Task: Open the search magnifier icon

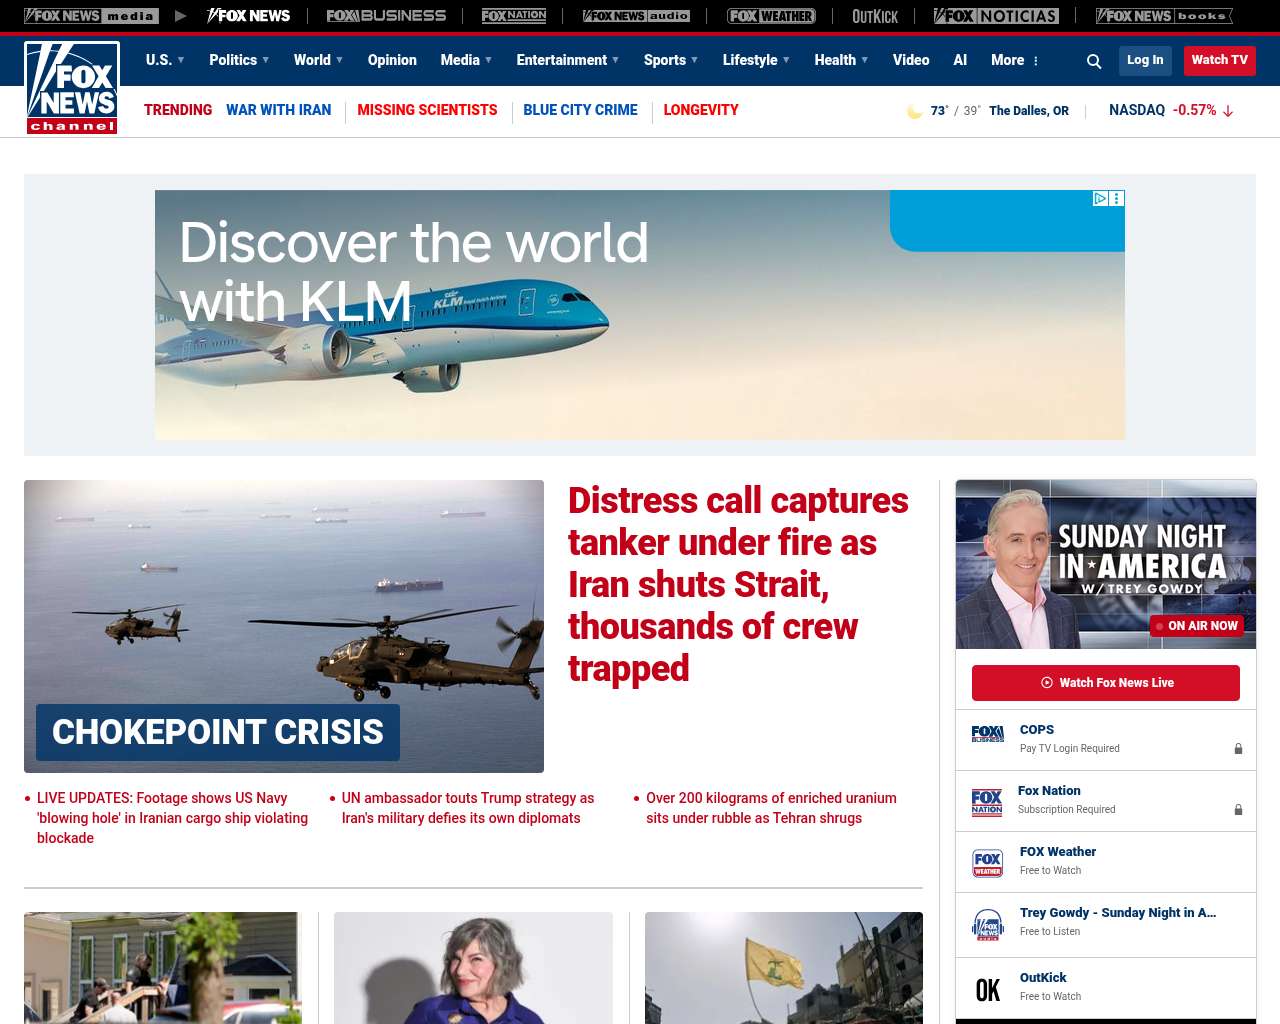Action: [x=1094, y=61]
